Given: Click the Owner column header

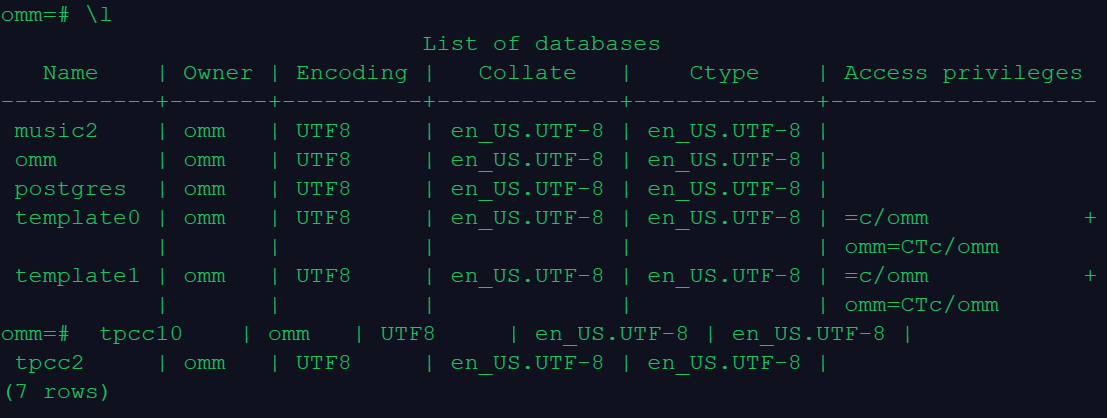Looking at the screenshot, I should tap(218, 73).
